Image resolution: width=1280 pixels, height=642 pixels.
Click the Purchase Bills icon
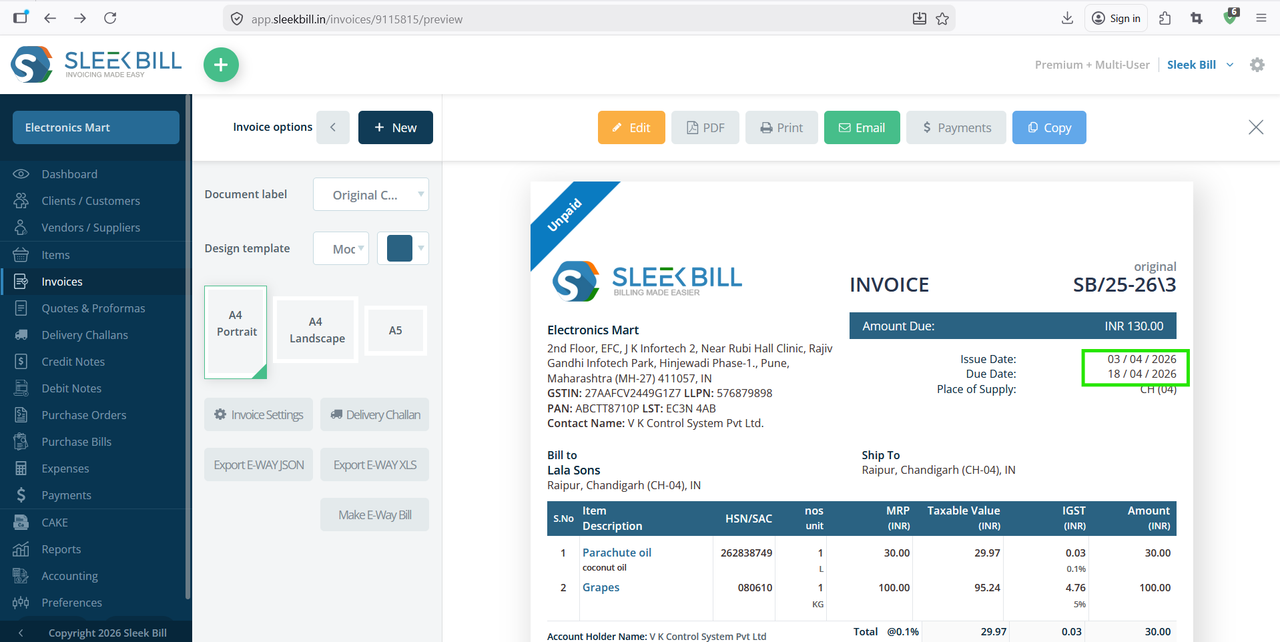click(x=21, y=442)
